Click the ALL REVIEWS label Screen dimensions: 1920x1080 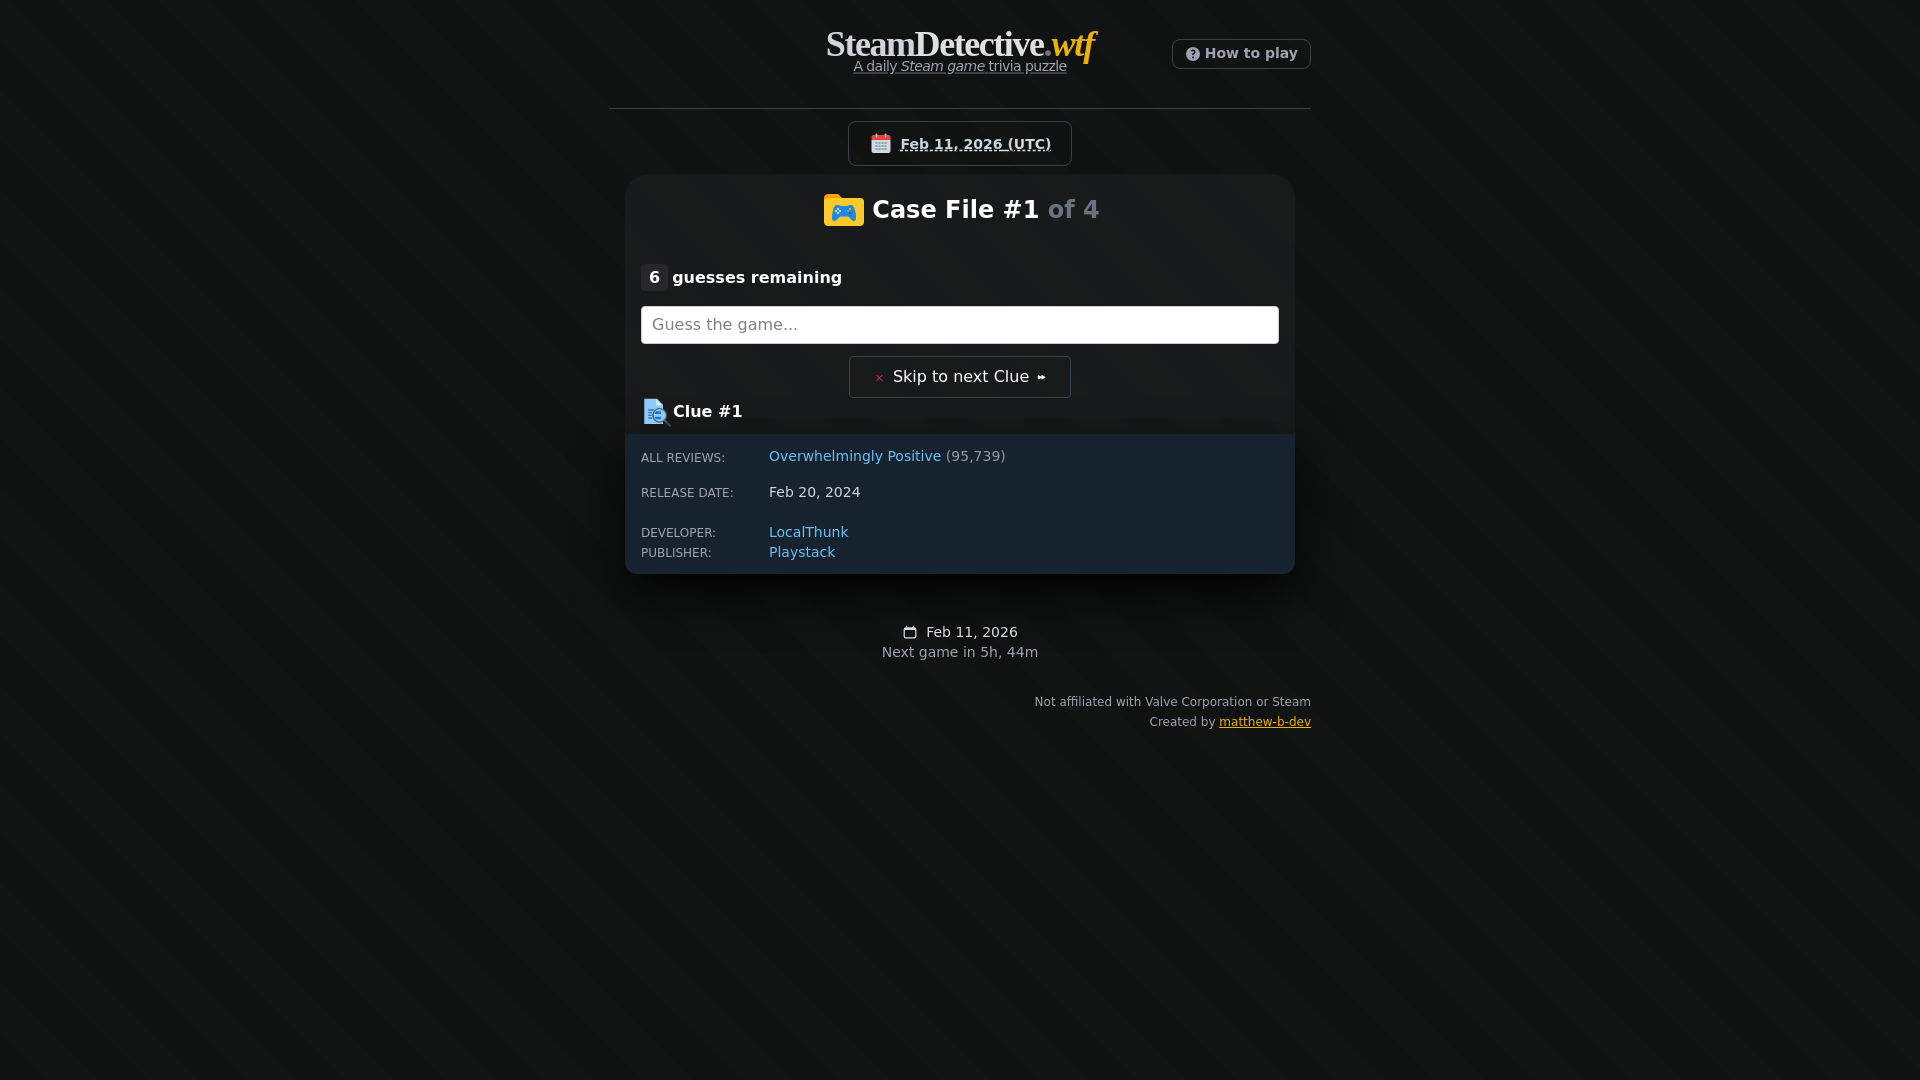point(683,458)
